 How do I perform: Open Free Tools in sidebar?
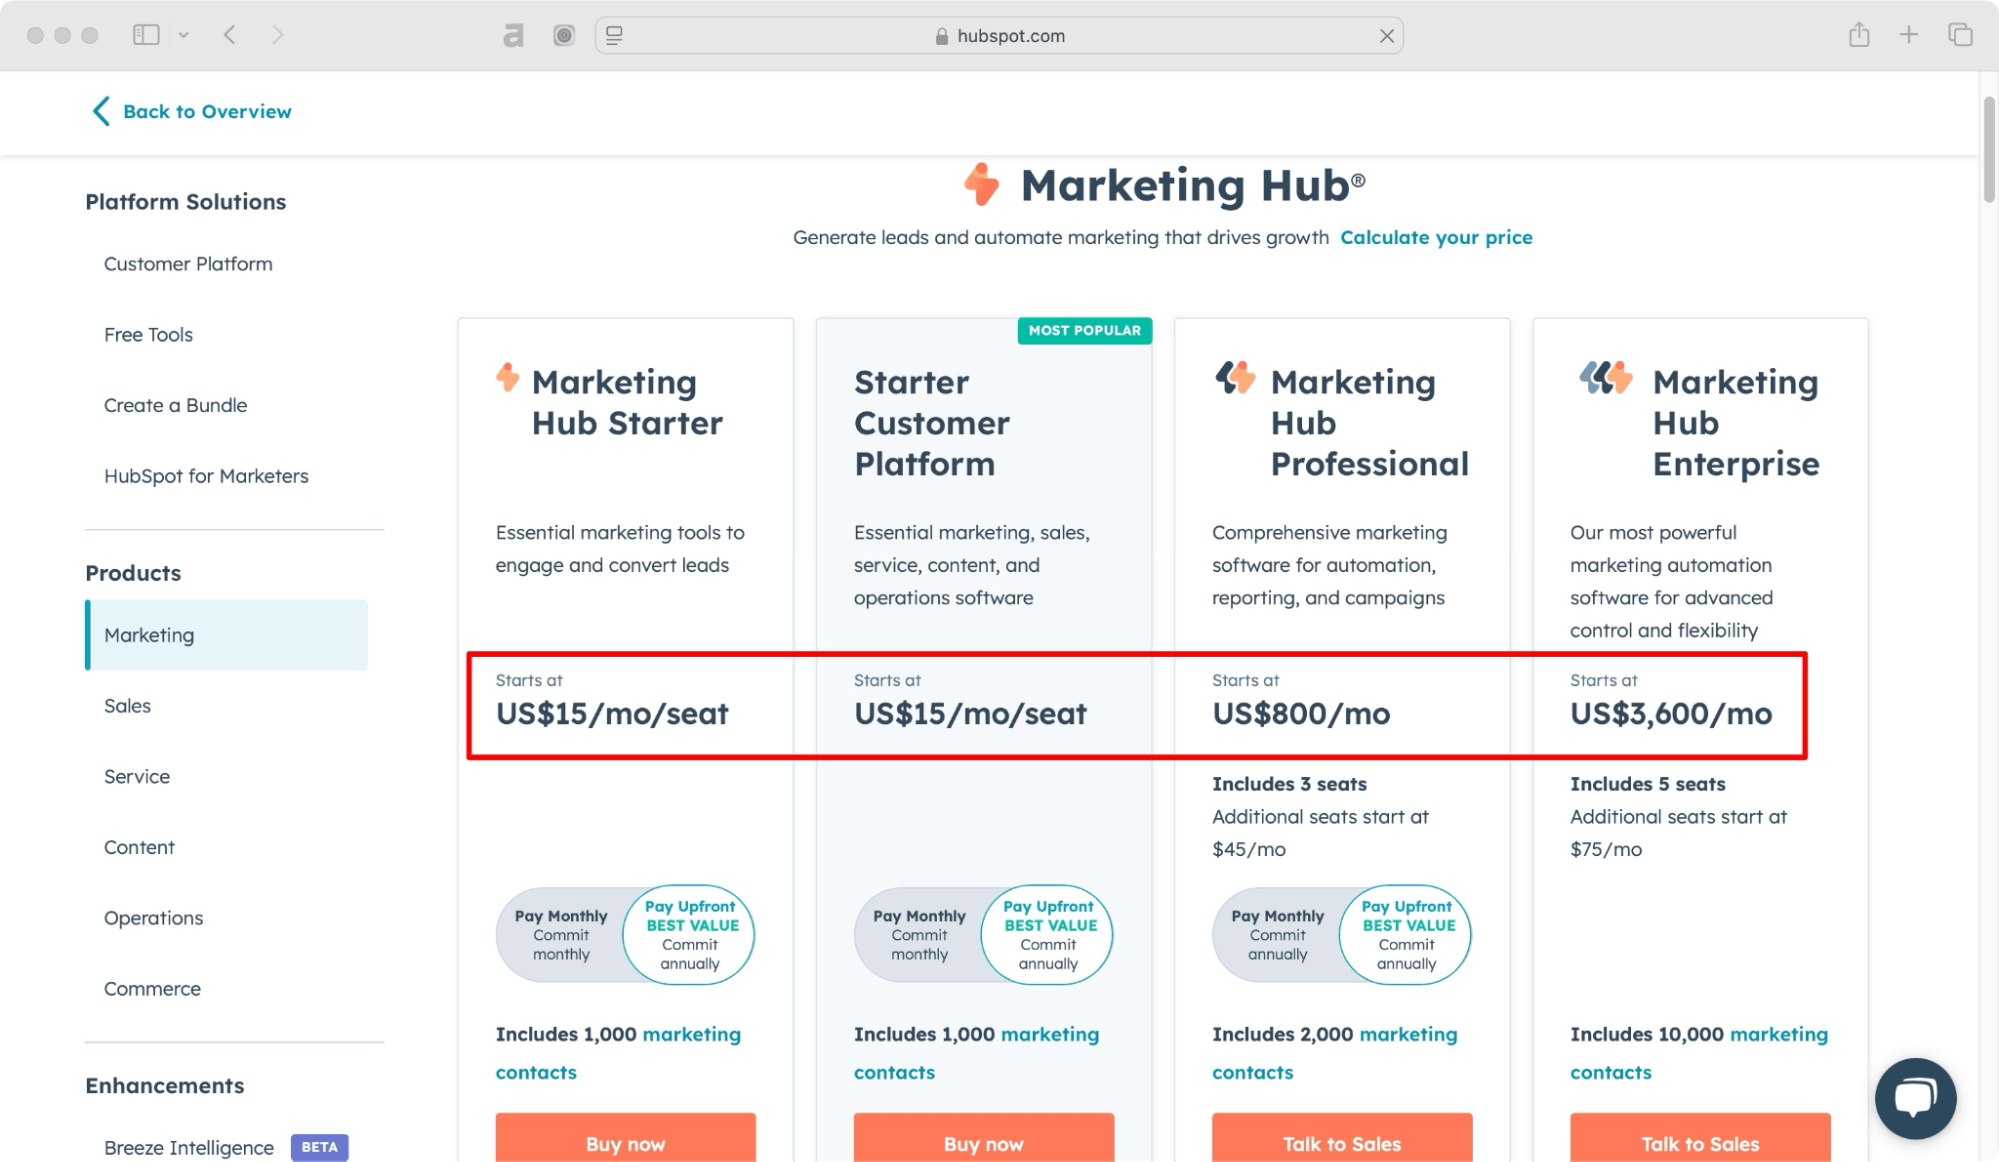coord(148,335)
